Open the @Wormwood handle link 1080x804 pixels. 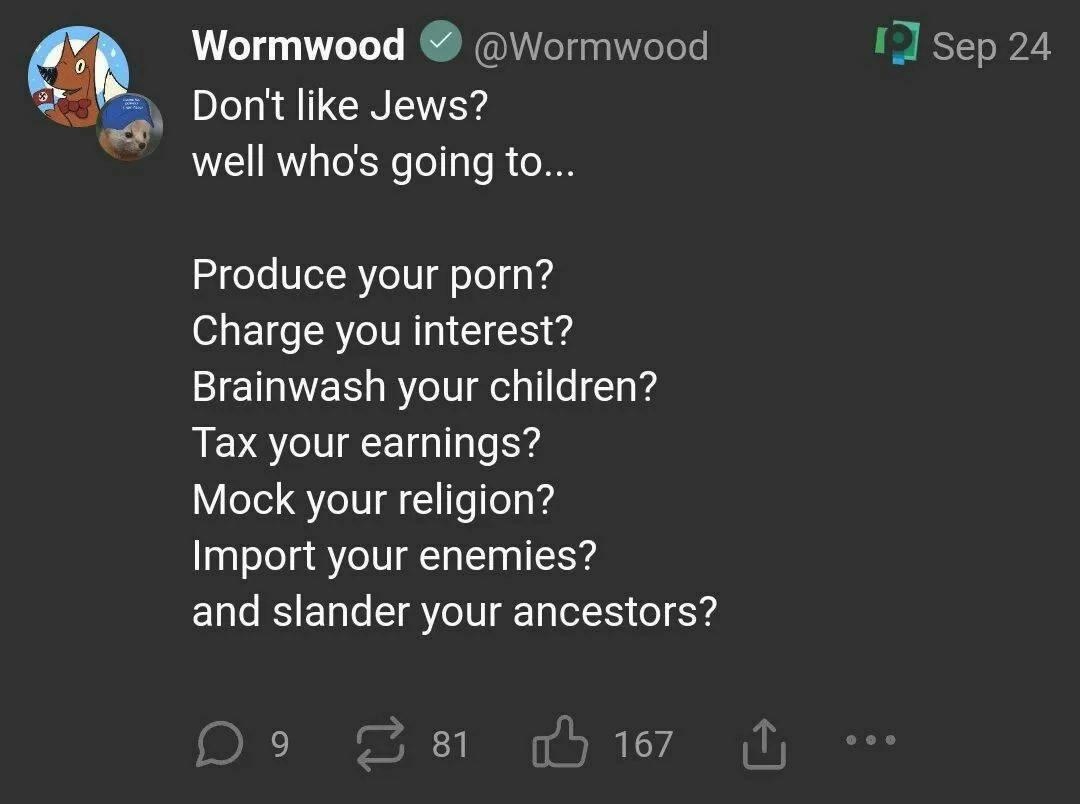591,46
